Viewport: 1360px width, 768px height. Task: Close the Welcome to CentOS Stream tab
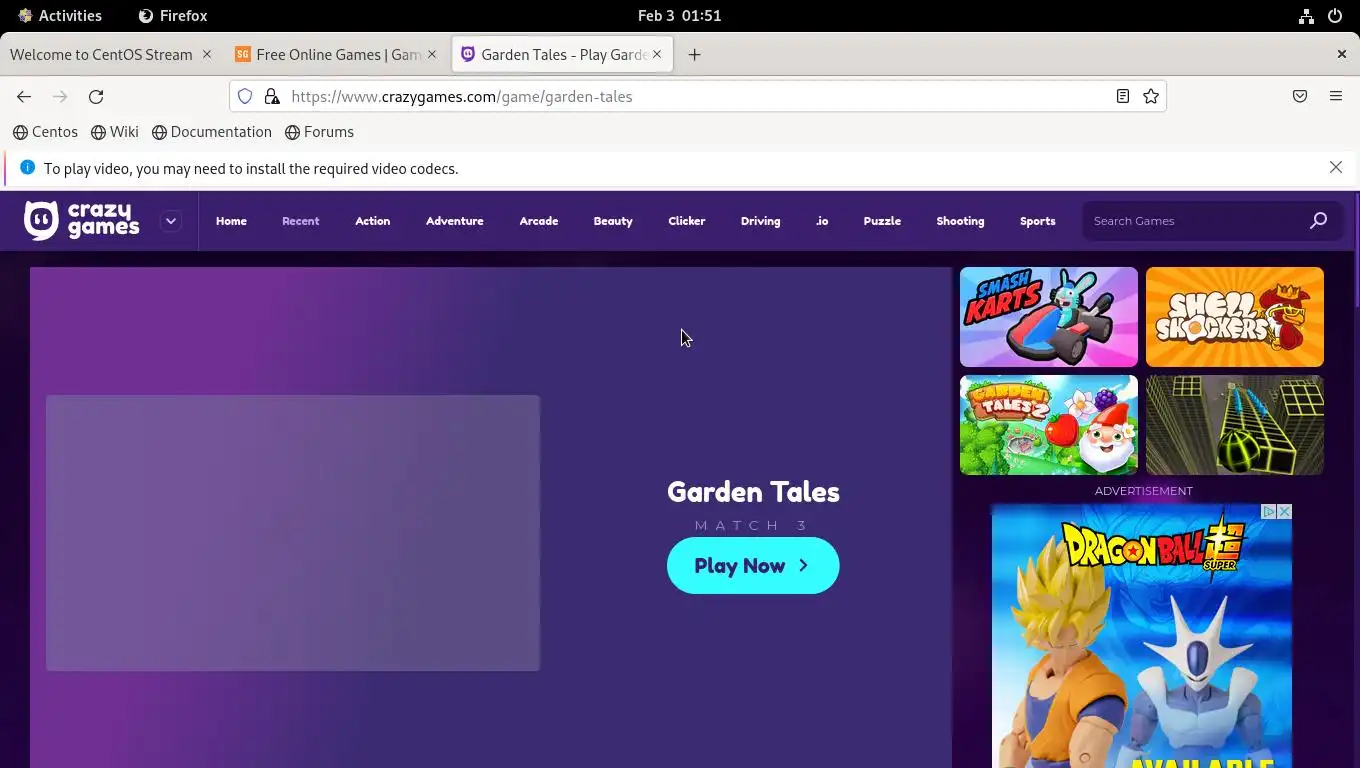(207, 55)
